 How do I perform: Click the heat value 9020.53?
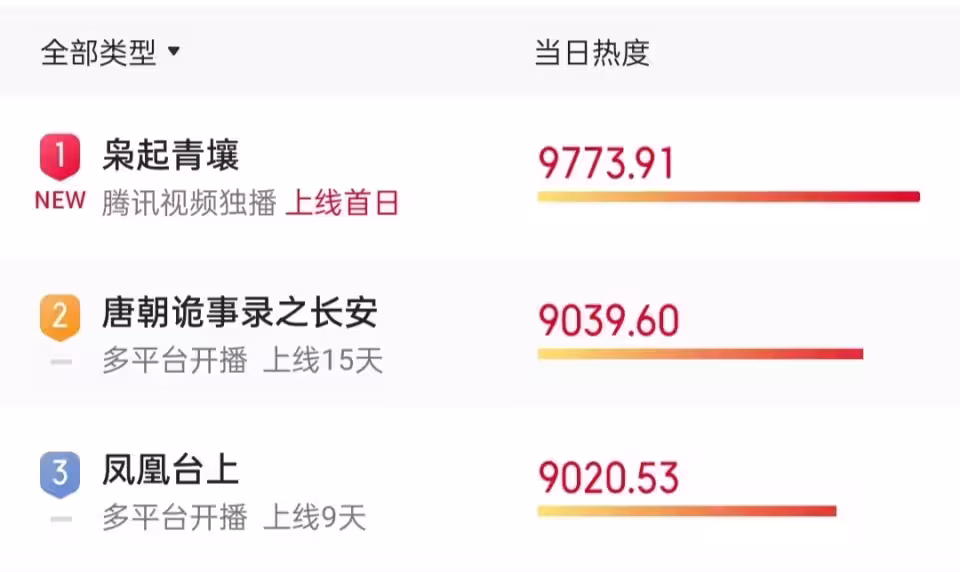[x=608, y=478]
